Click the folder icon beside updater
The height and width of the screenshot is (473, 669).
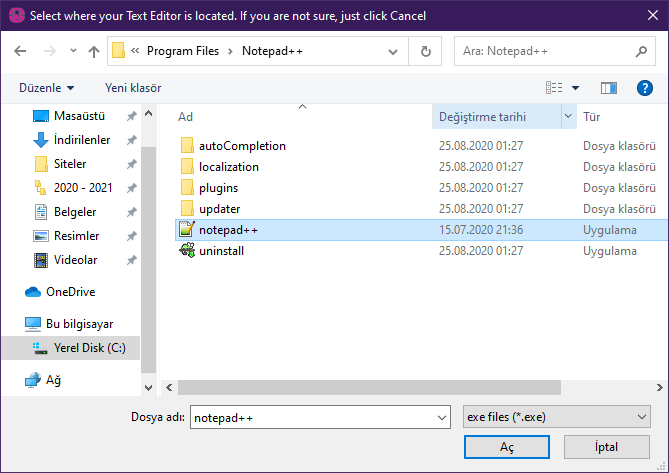187,209
